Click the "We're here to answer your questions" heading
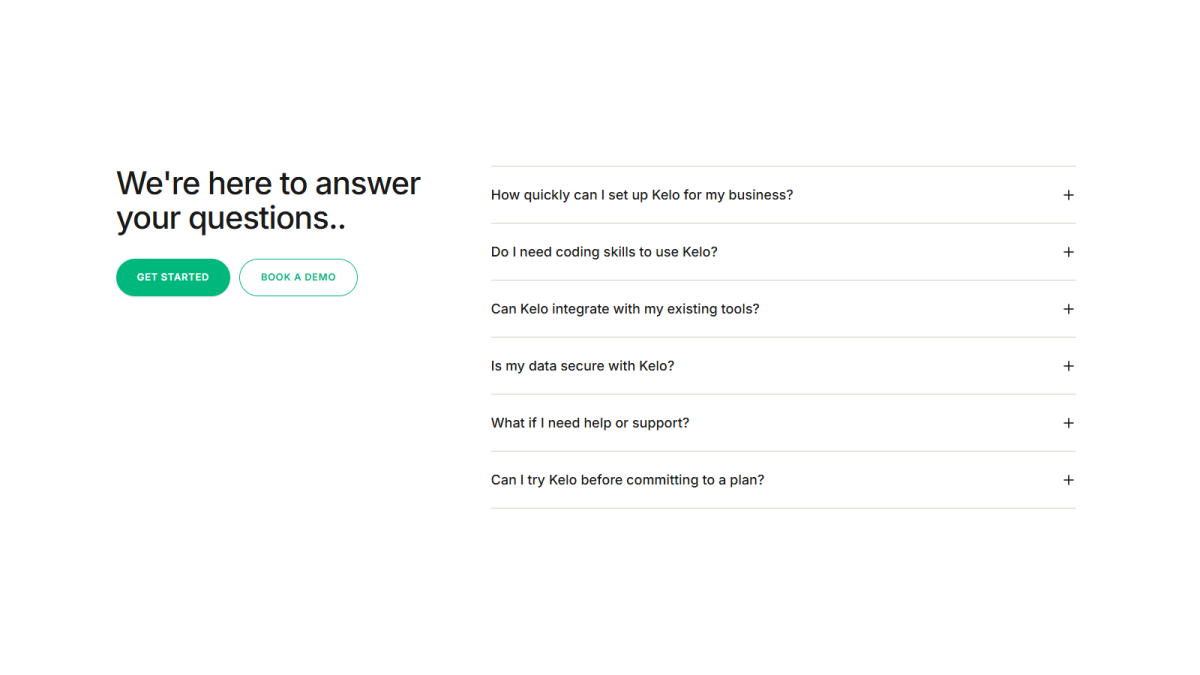1200x675 pixels. click(268, 200)
